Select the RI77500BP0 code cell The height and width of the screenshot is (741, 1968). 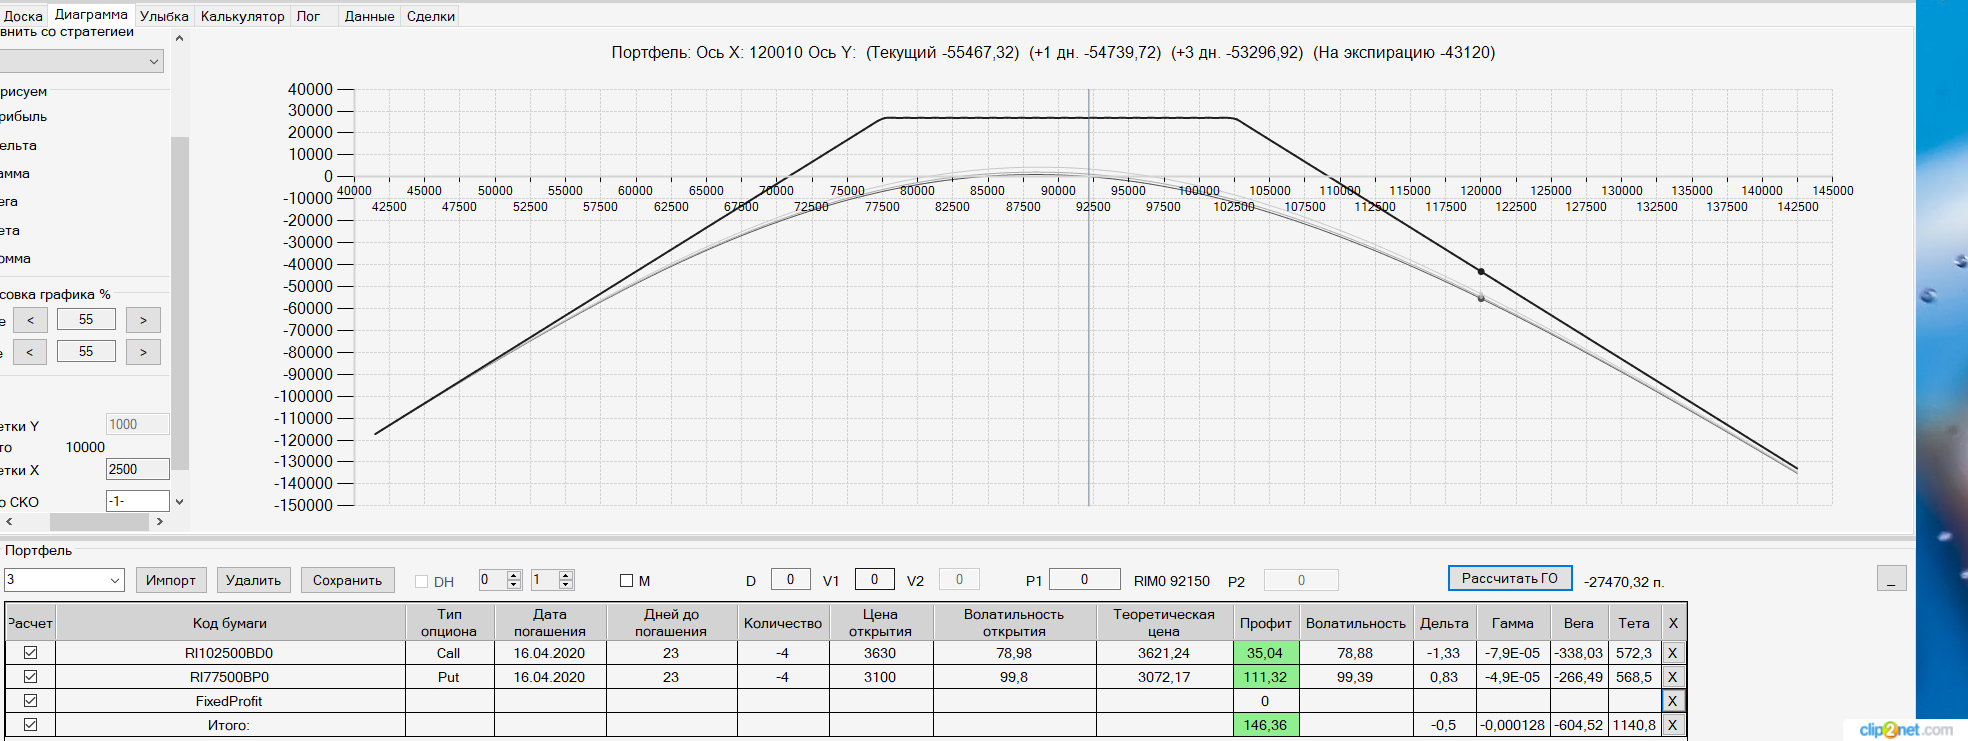click(x=230, y=677)
